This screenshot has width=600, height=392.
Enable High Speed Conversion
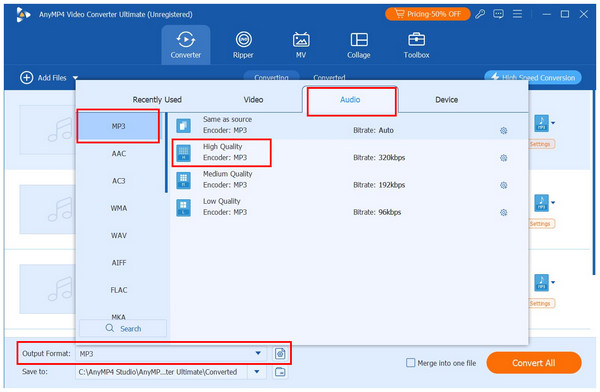(x=533, y=78)
